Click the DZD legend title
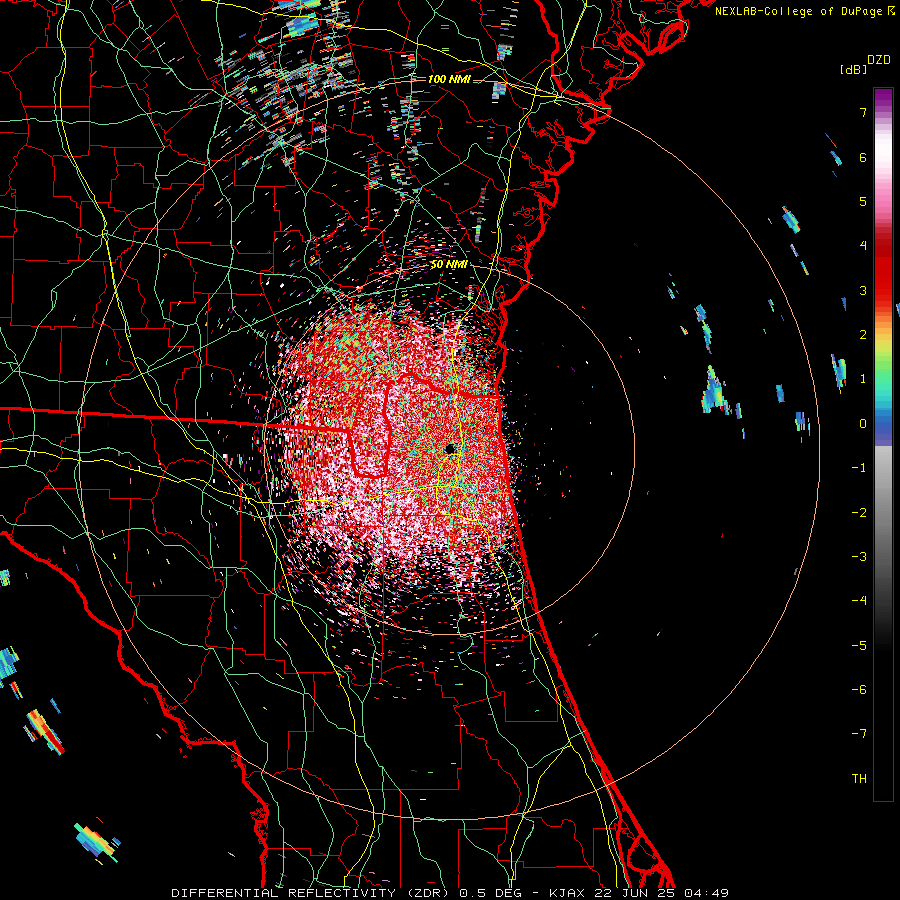 pos(879,60)
